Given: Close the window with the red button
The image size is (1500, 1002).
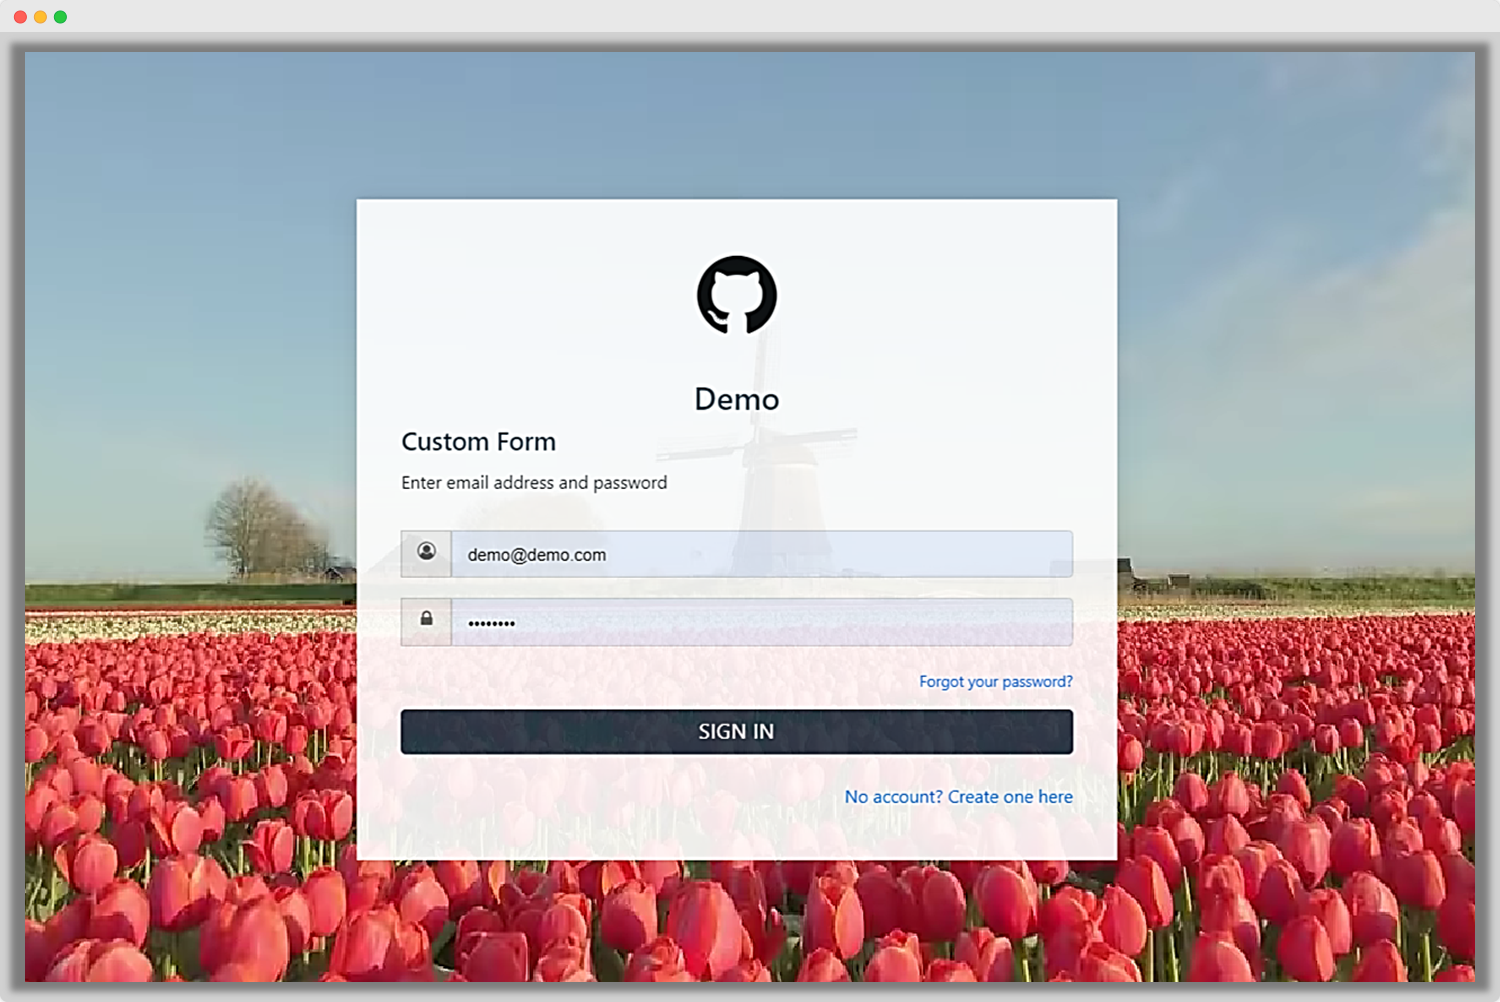Looking at the screenshot, I should [20, 17].
